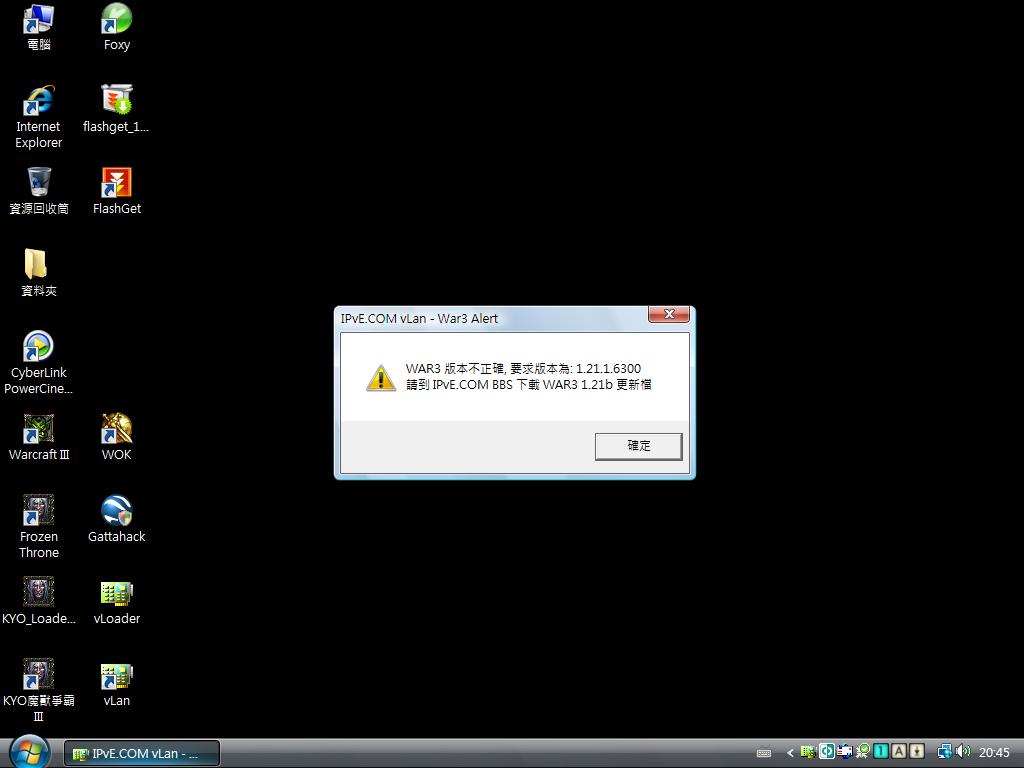
Task: Open the Windows Start orb
Action: tap(29, 752)
